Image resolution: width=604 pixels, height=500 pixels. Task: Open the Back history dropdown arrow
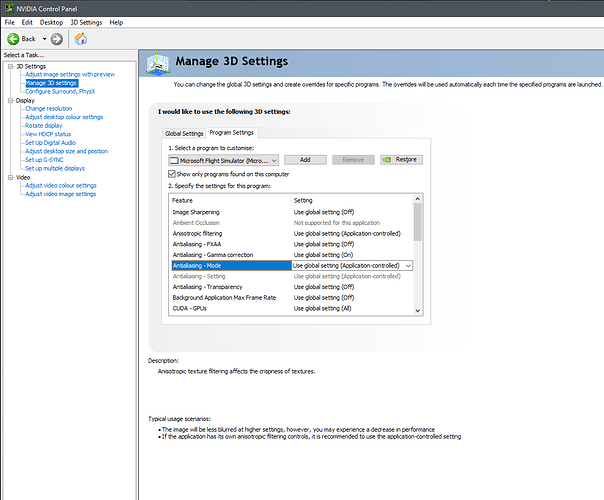(44, 39)
